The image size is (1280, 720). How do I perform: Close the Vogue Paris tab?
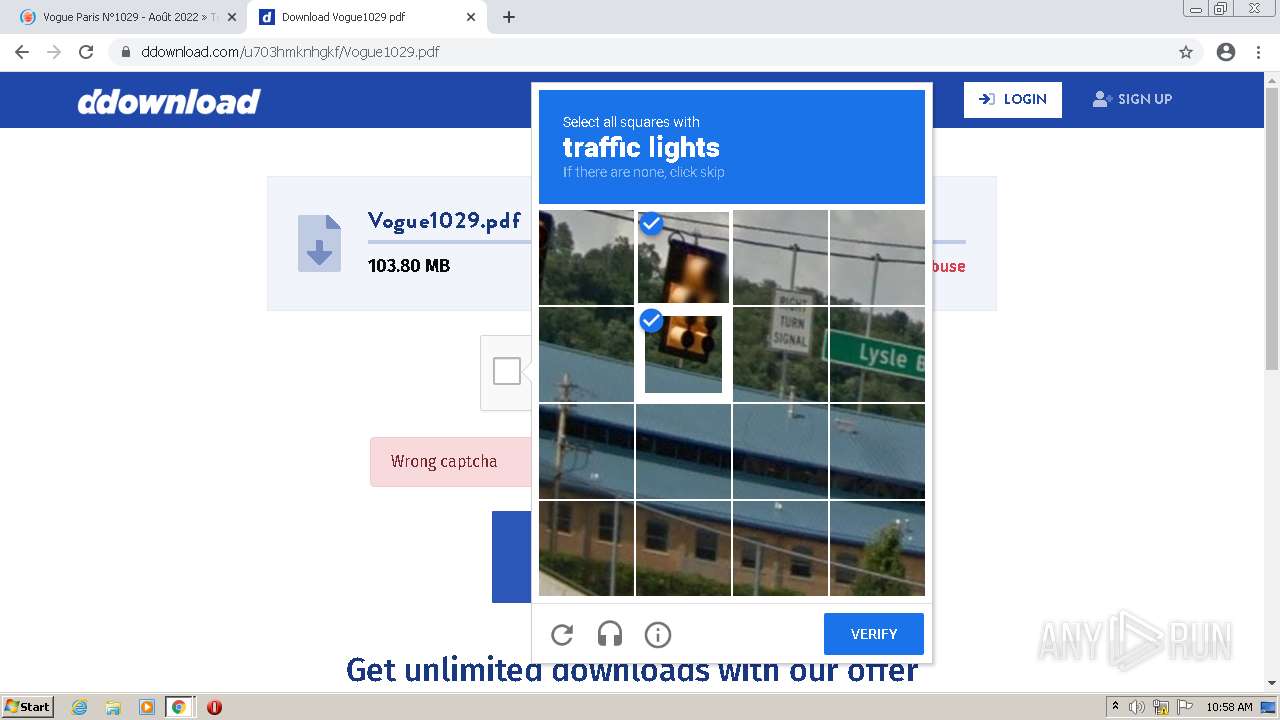pyautogui.click(x=232, y=17)
